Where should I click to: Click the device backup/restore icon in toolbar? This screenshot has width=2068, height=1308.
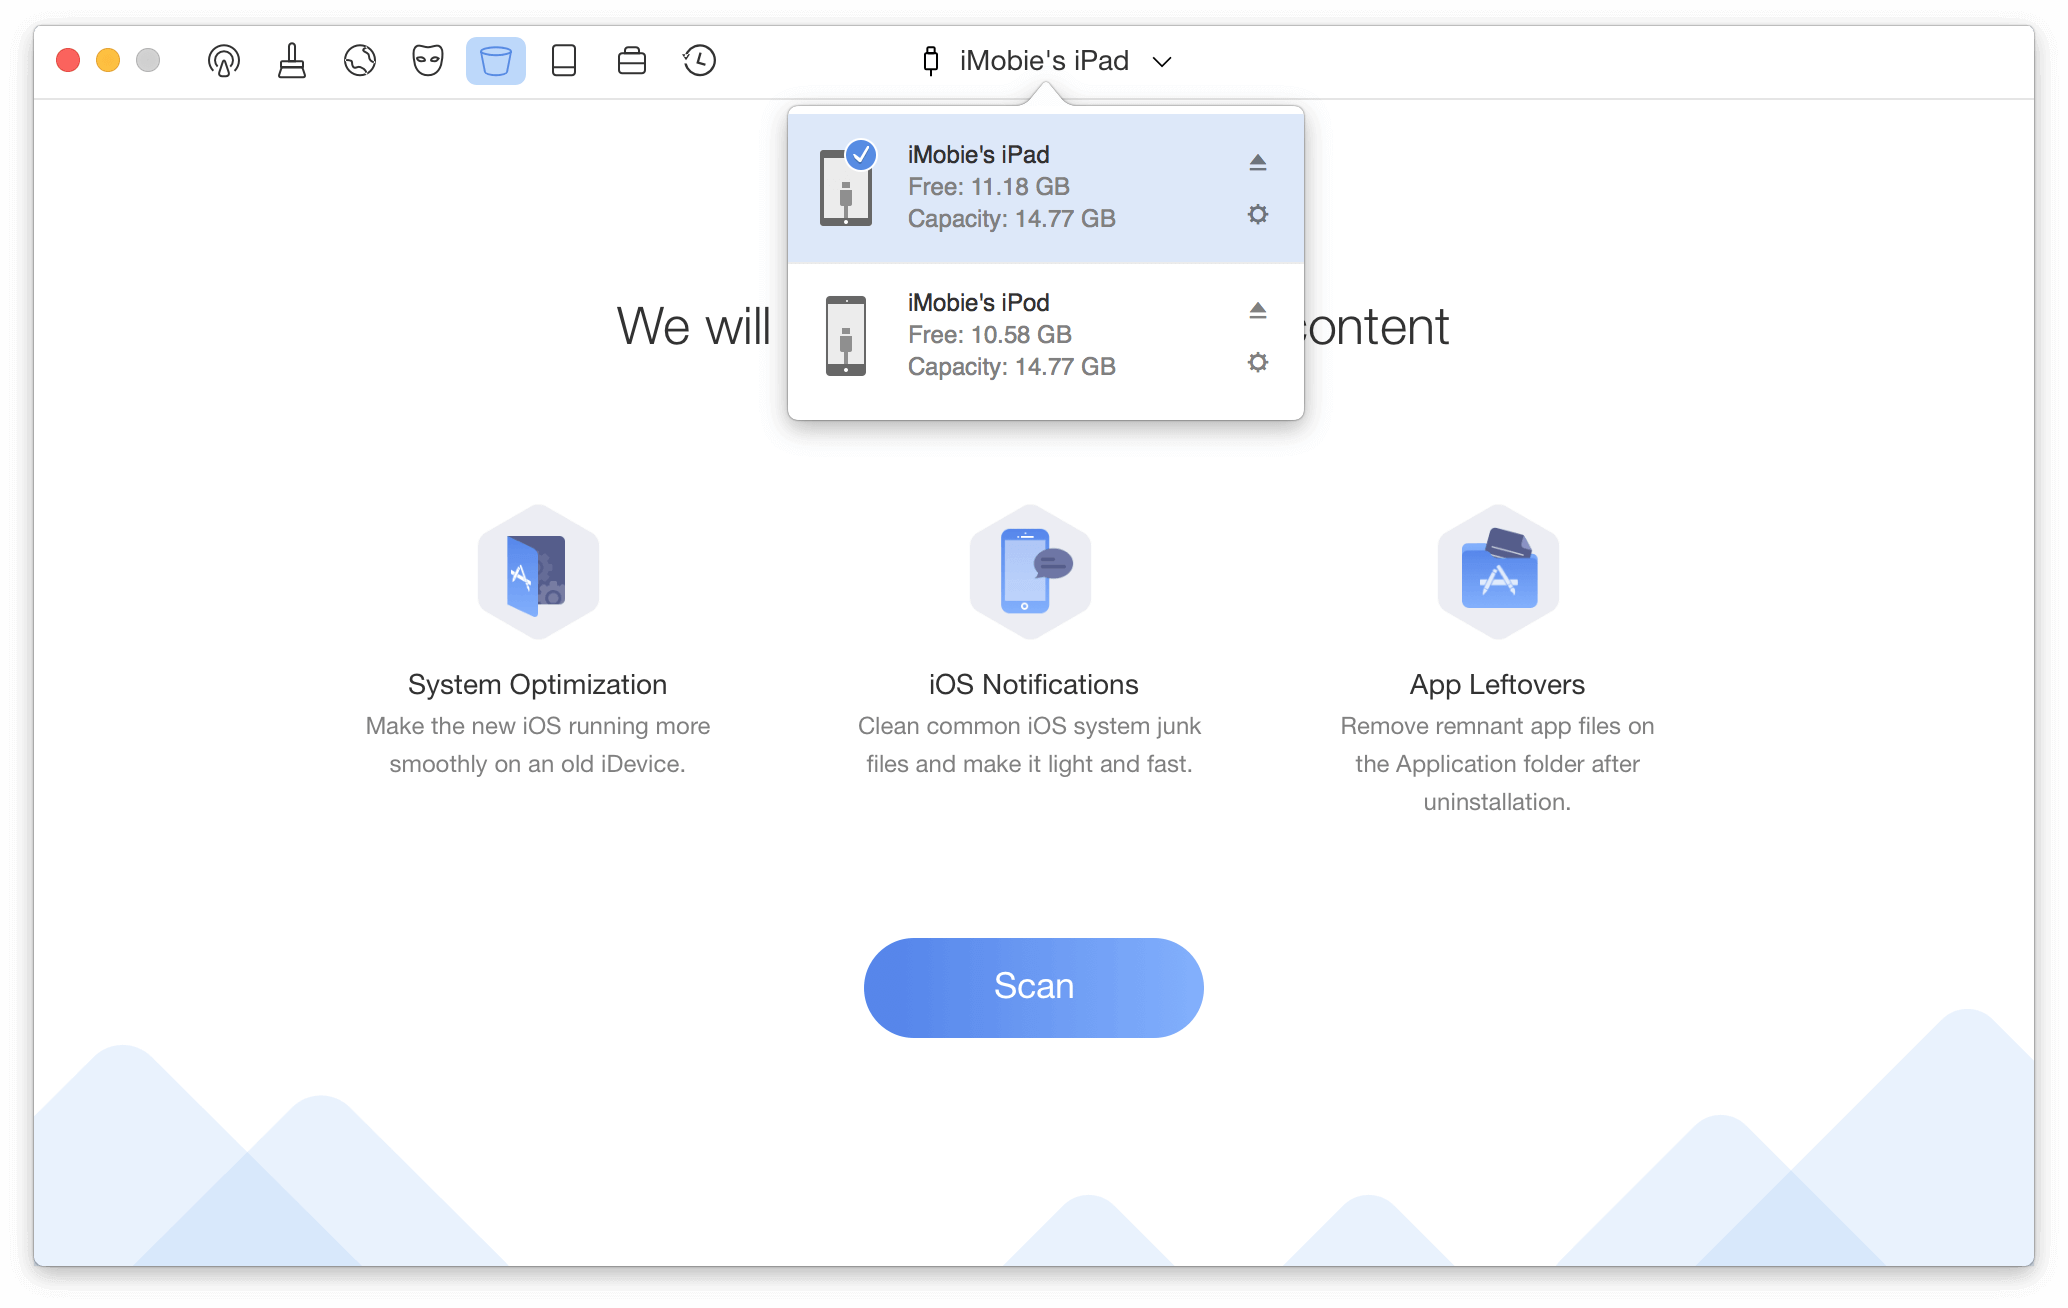click(699, 60)
